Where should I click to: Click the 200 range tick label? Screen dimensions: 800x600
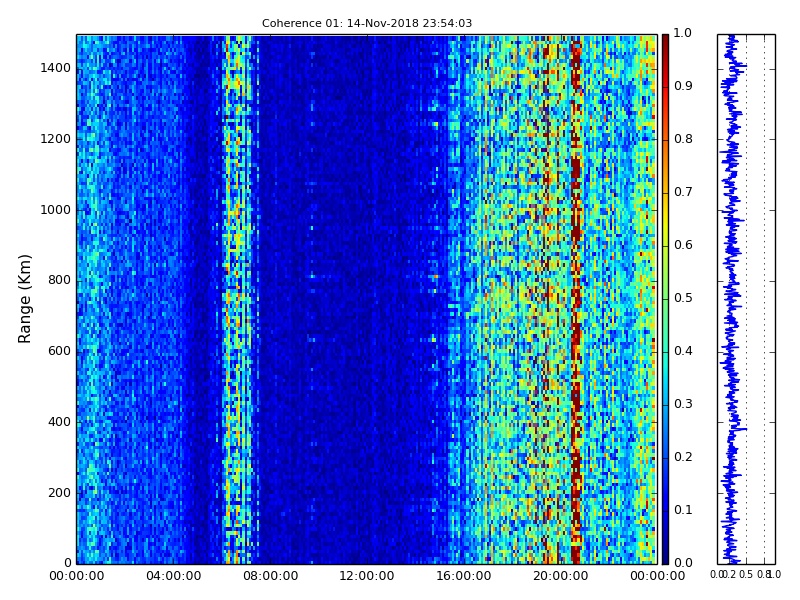point(60,493)
